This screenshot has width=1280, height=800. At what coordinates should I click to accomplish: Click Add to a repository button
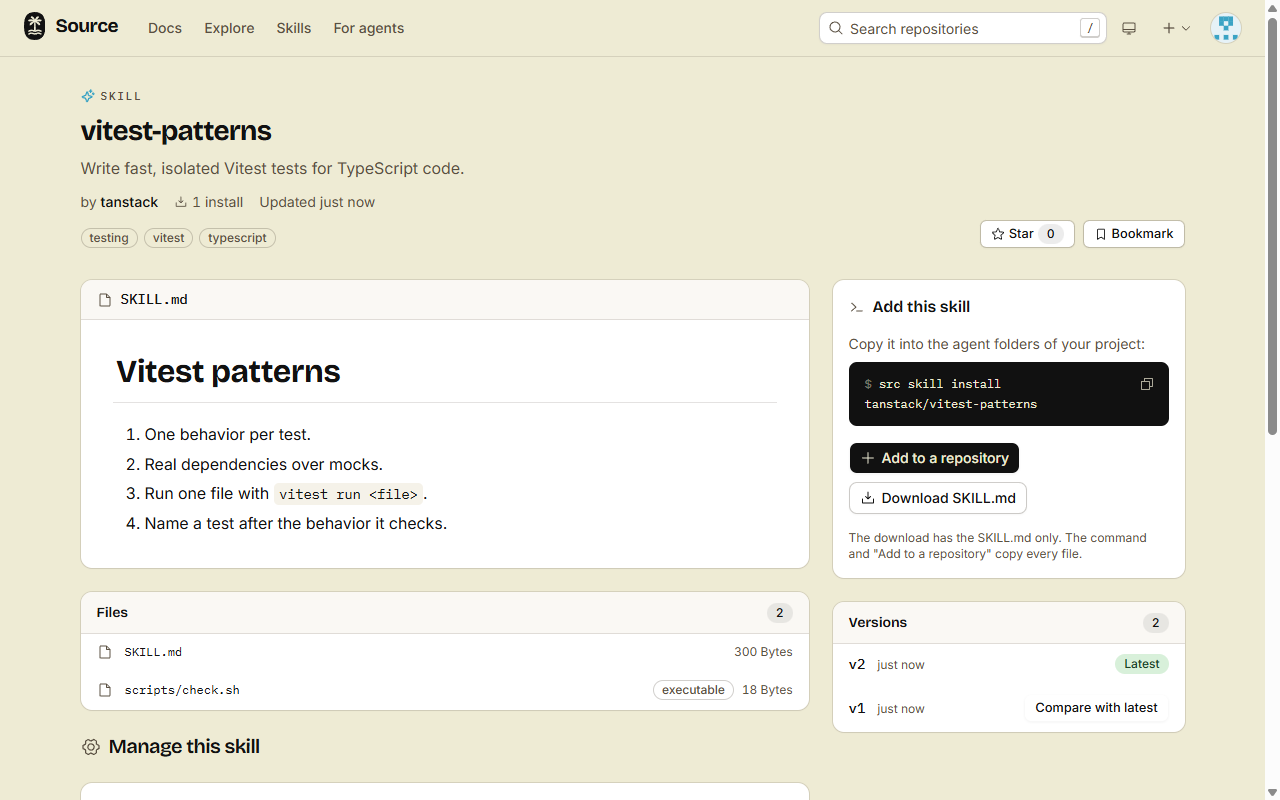pyautogui.click(x=934, y=458)
